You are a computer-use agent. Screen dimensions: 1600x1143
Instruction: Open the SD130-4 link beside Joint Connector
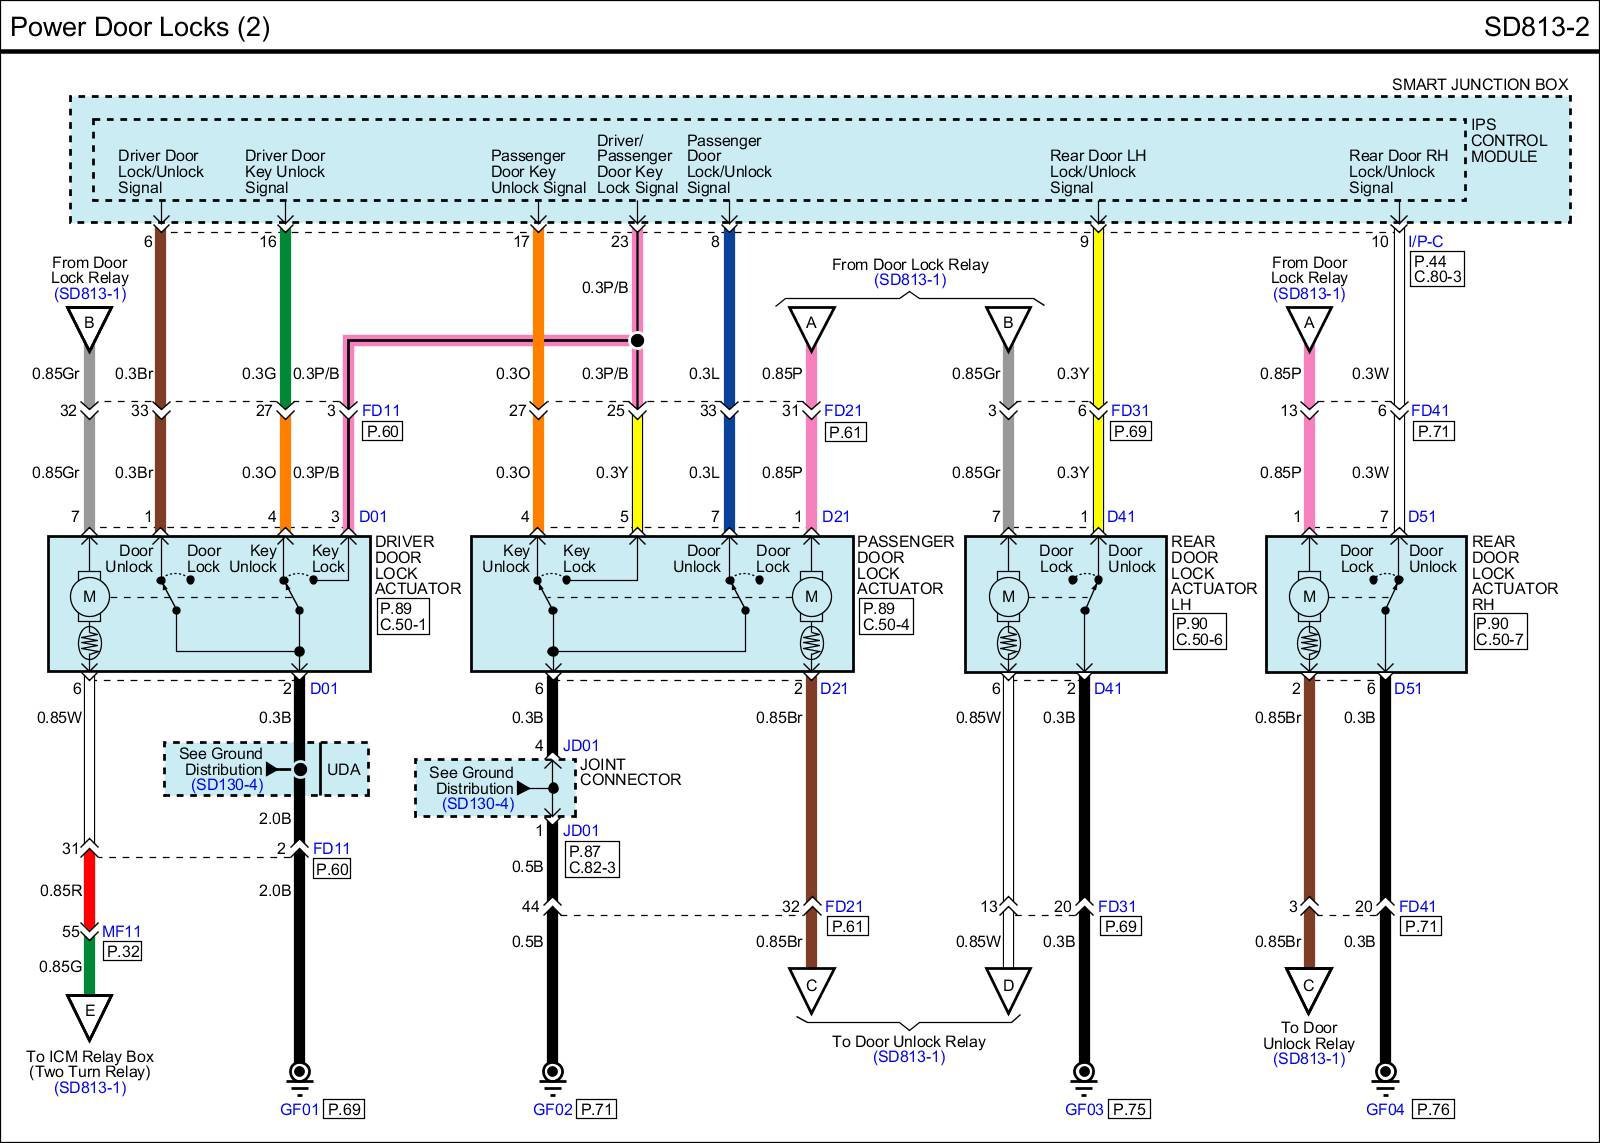[478, 804]
